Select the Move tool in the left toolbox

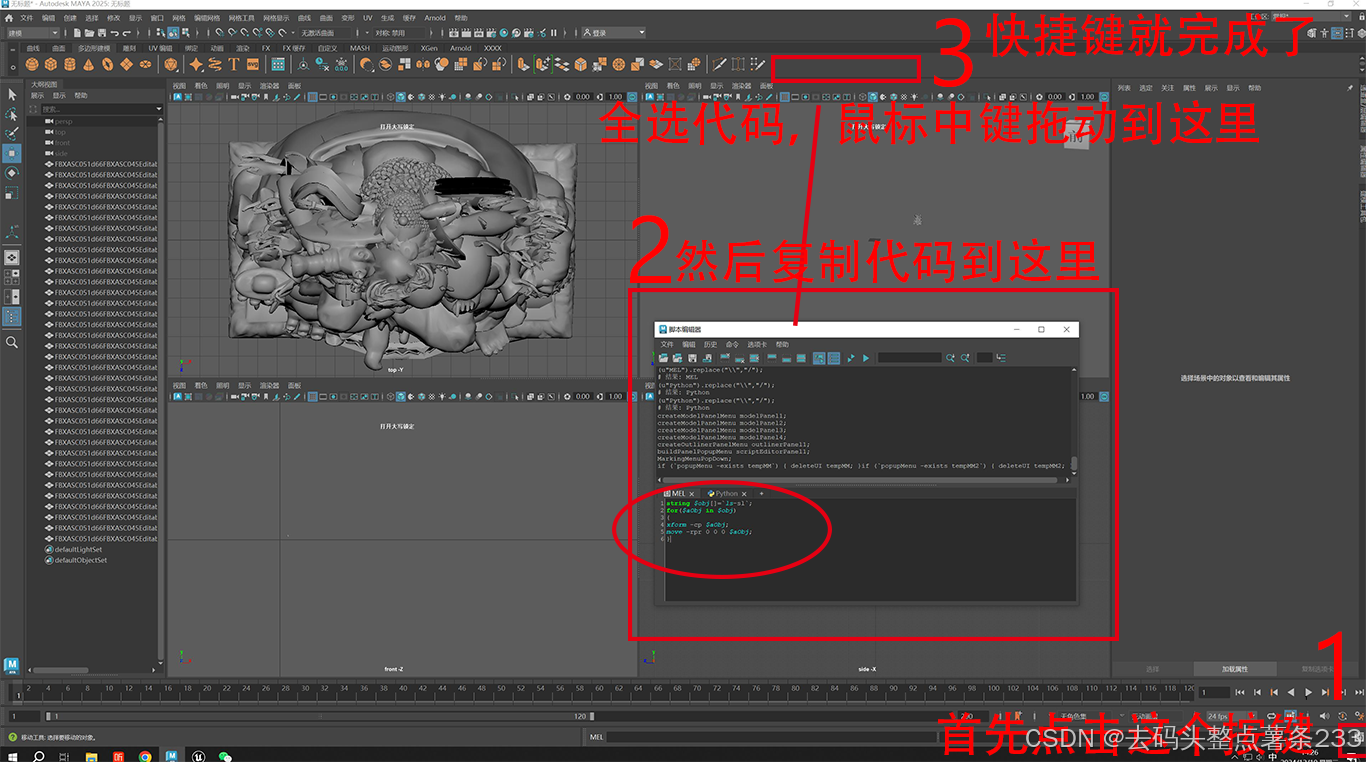[x=12, y=150]
